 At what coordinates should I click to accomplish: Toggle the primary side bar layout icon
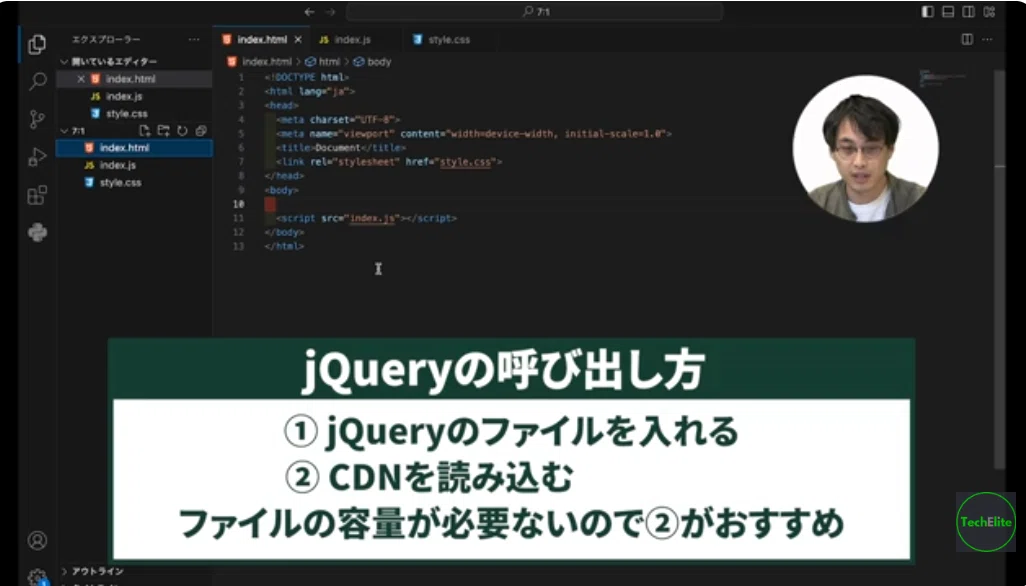pos(928,12)
